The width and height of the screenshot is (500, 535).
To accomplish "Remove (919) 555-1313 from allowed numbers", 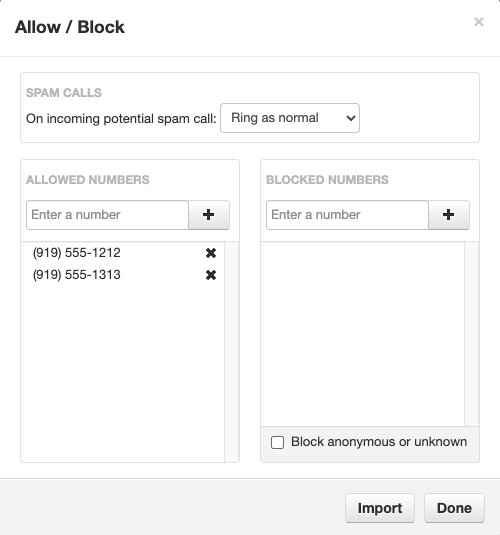I will pos(211,275).
